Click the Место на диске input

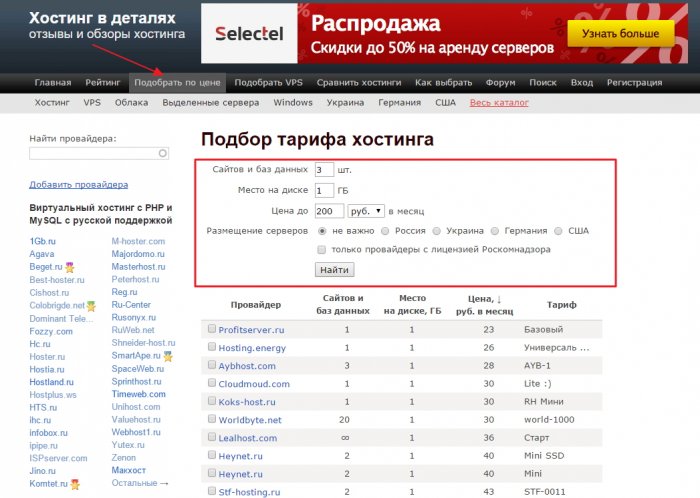[324, 191]
